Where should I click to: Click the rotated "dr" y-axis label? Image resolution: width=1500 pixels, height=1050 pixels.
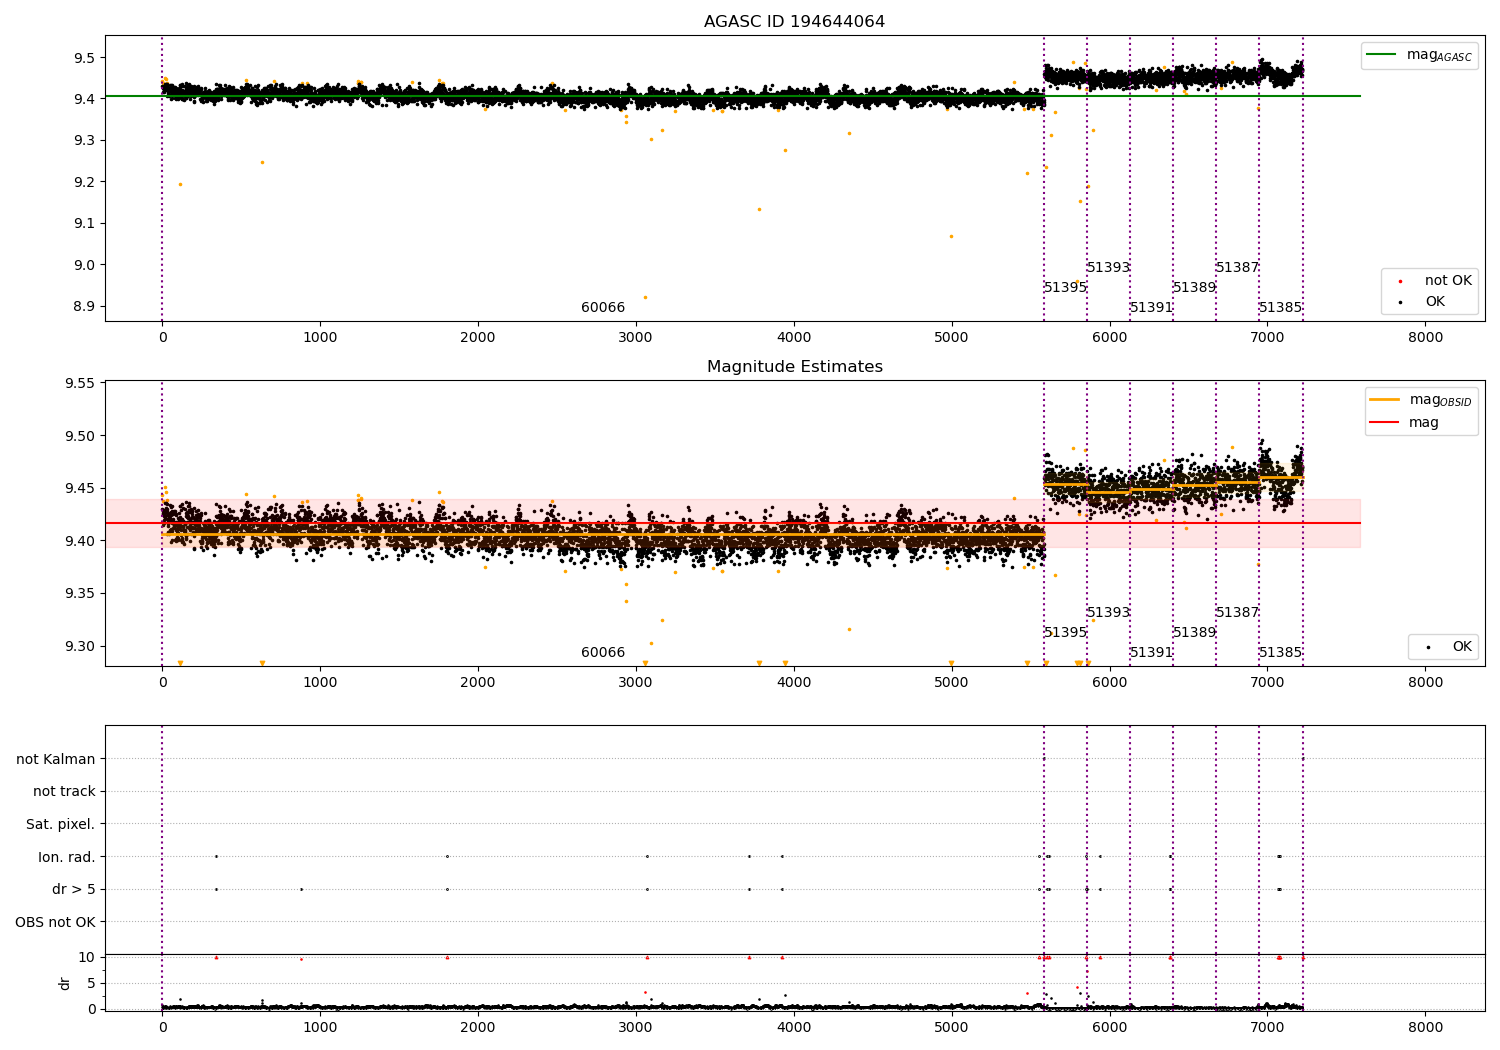pyautogui.click(x=65, y=983)
